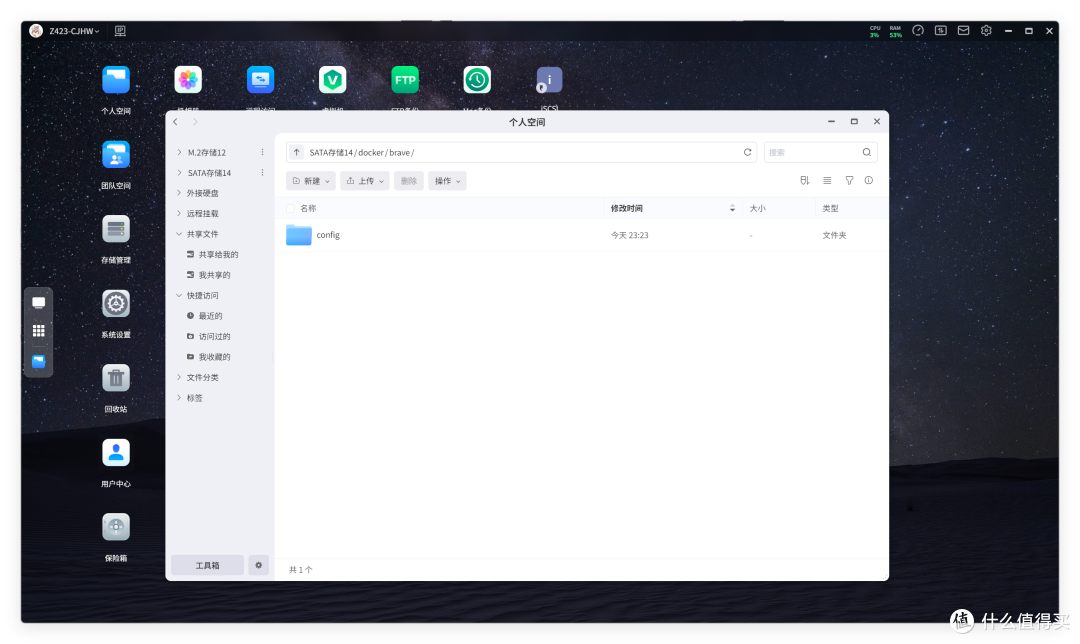Image resolution: width=1080 pixels, height=644 pixels.
Task: Open the app grid in left dock
Action: (x=39, y=331)
